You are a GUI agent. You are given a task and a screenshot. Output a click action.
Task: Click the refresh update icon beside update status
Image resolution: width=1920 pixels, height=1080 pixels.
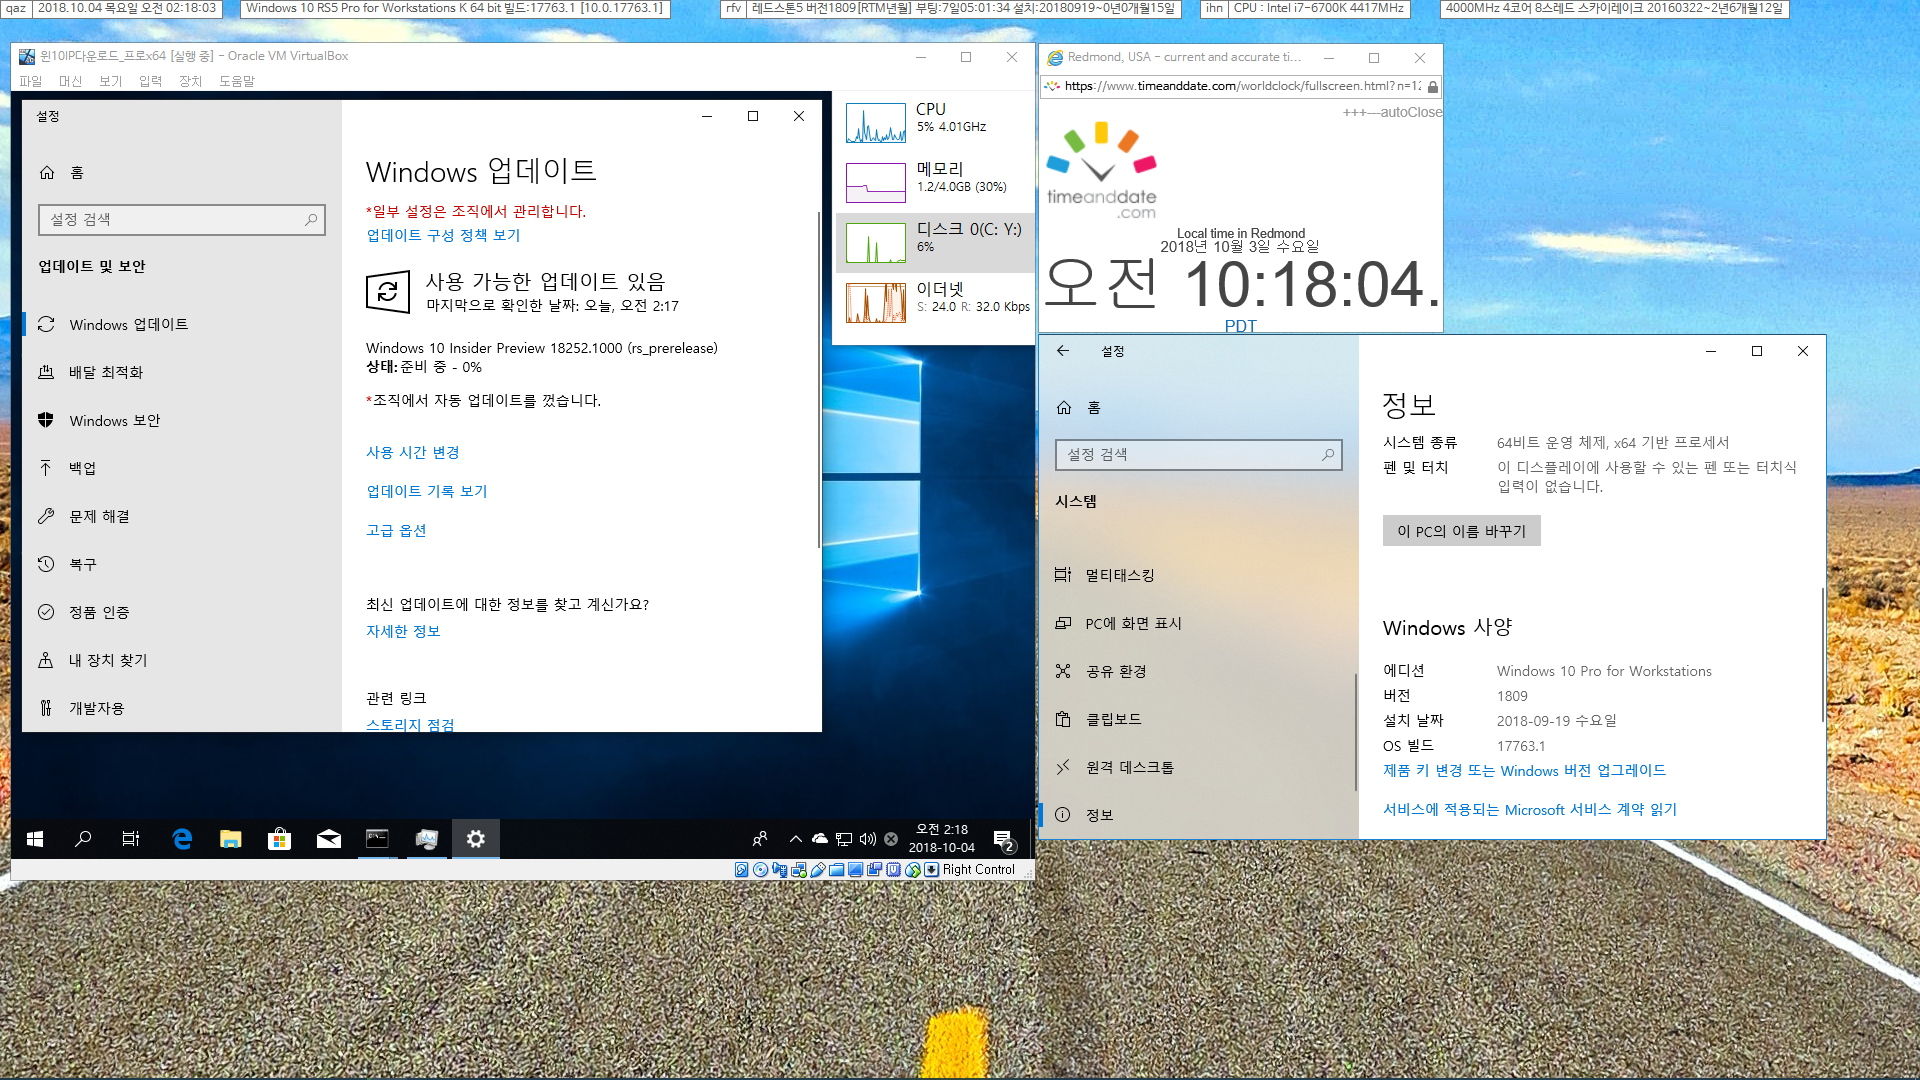(x=388, y=292)
